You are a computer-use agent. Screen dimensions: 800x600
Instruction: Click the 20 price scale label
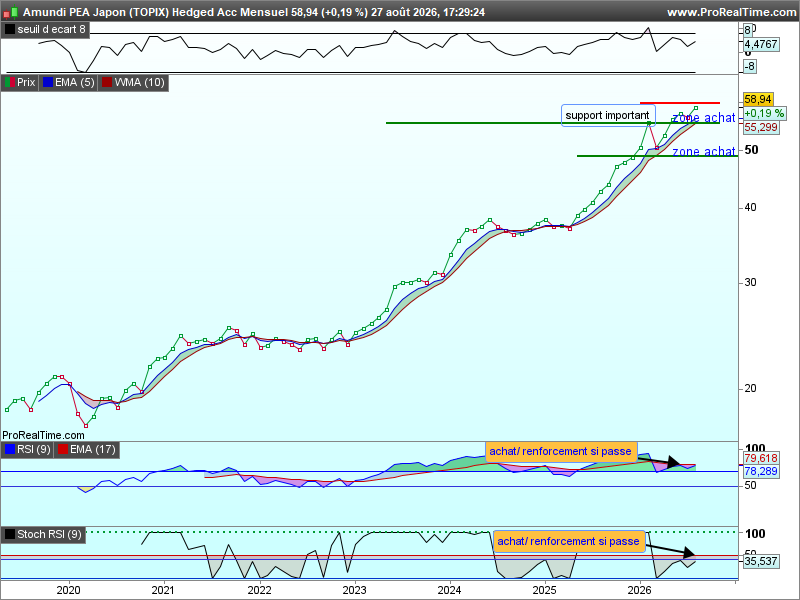coord(751,389)
